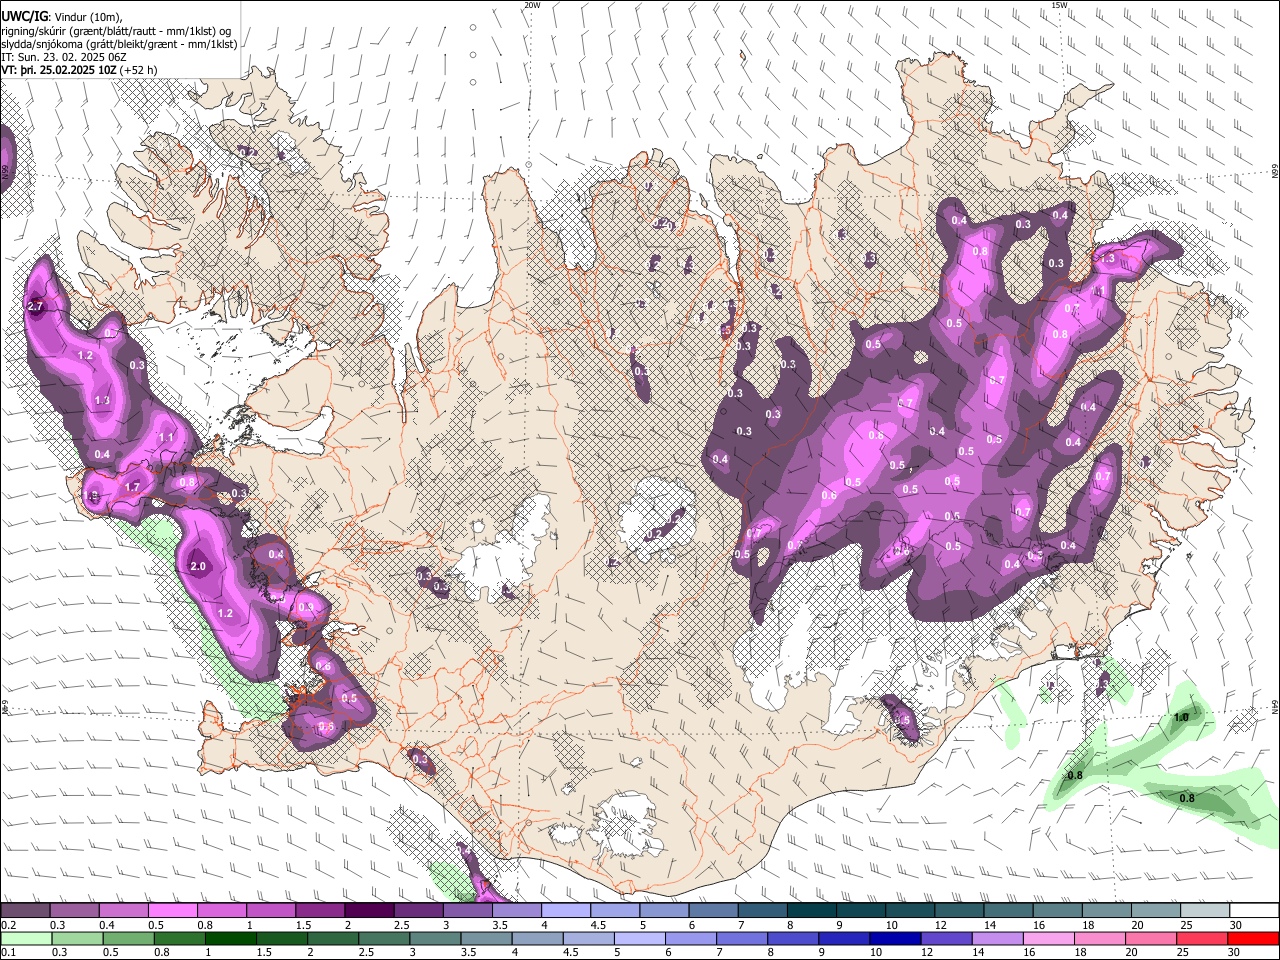Screen dimensions: 1280x960
Task: Pick the dark green 1 swatch in the lower legend row
Action: (x=231, y=938)
